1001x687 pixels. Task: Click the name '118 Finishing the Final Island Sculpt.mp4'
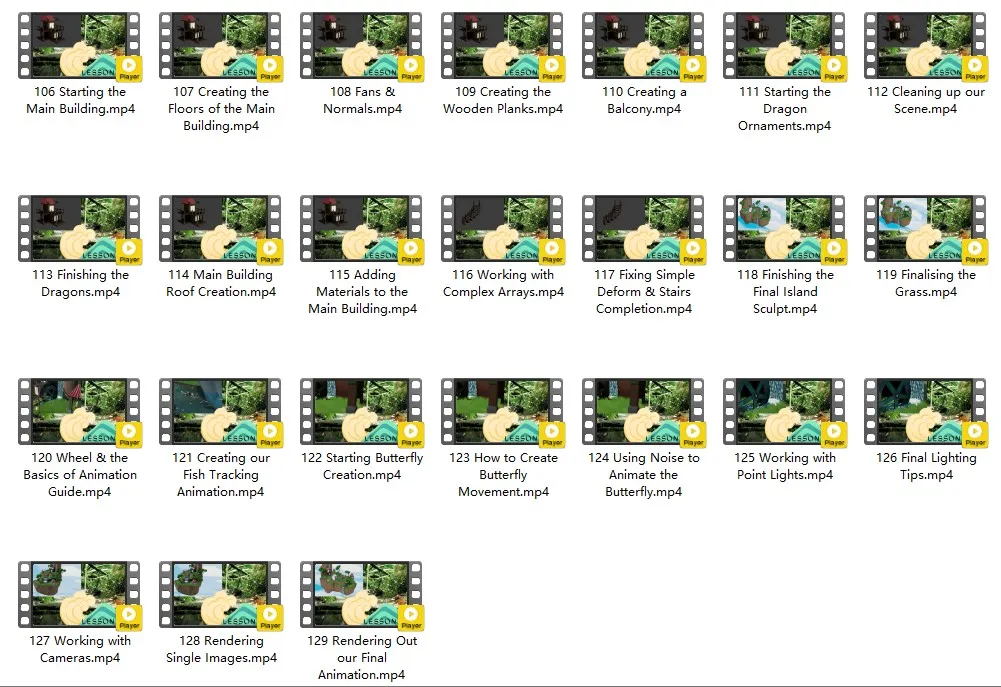click(x=785, y=292)
